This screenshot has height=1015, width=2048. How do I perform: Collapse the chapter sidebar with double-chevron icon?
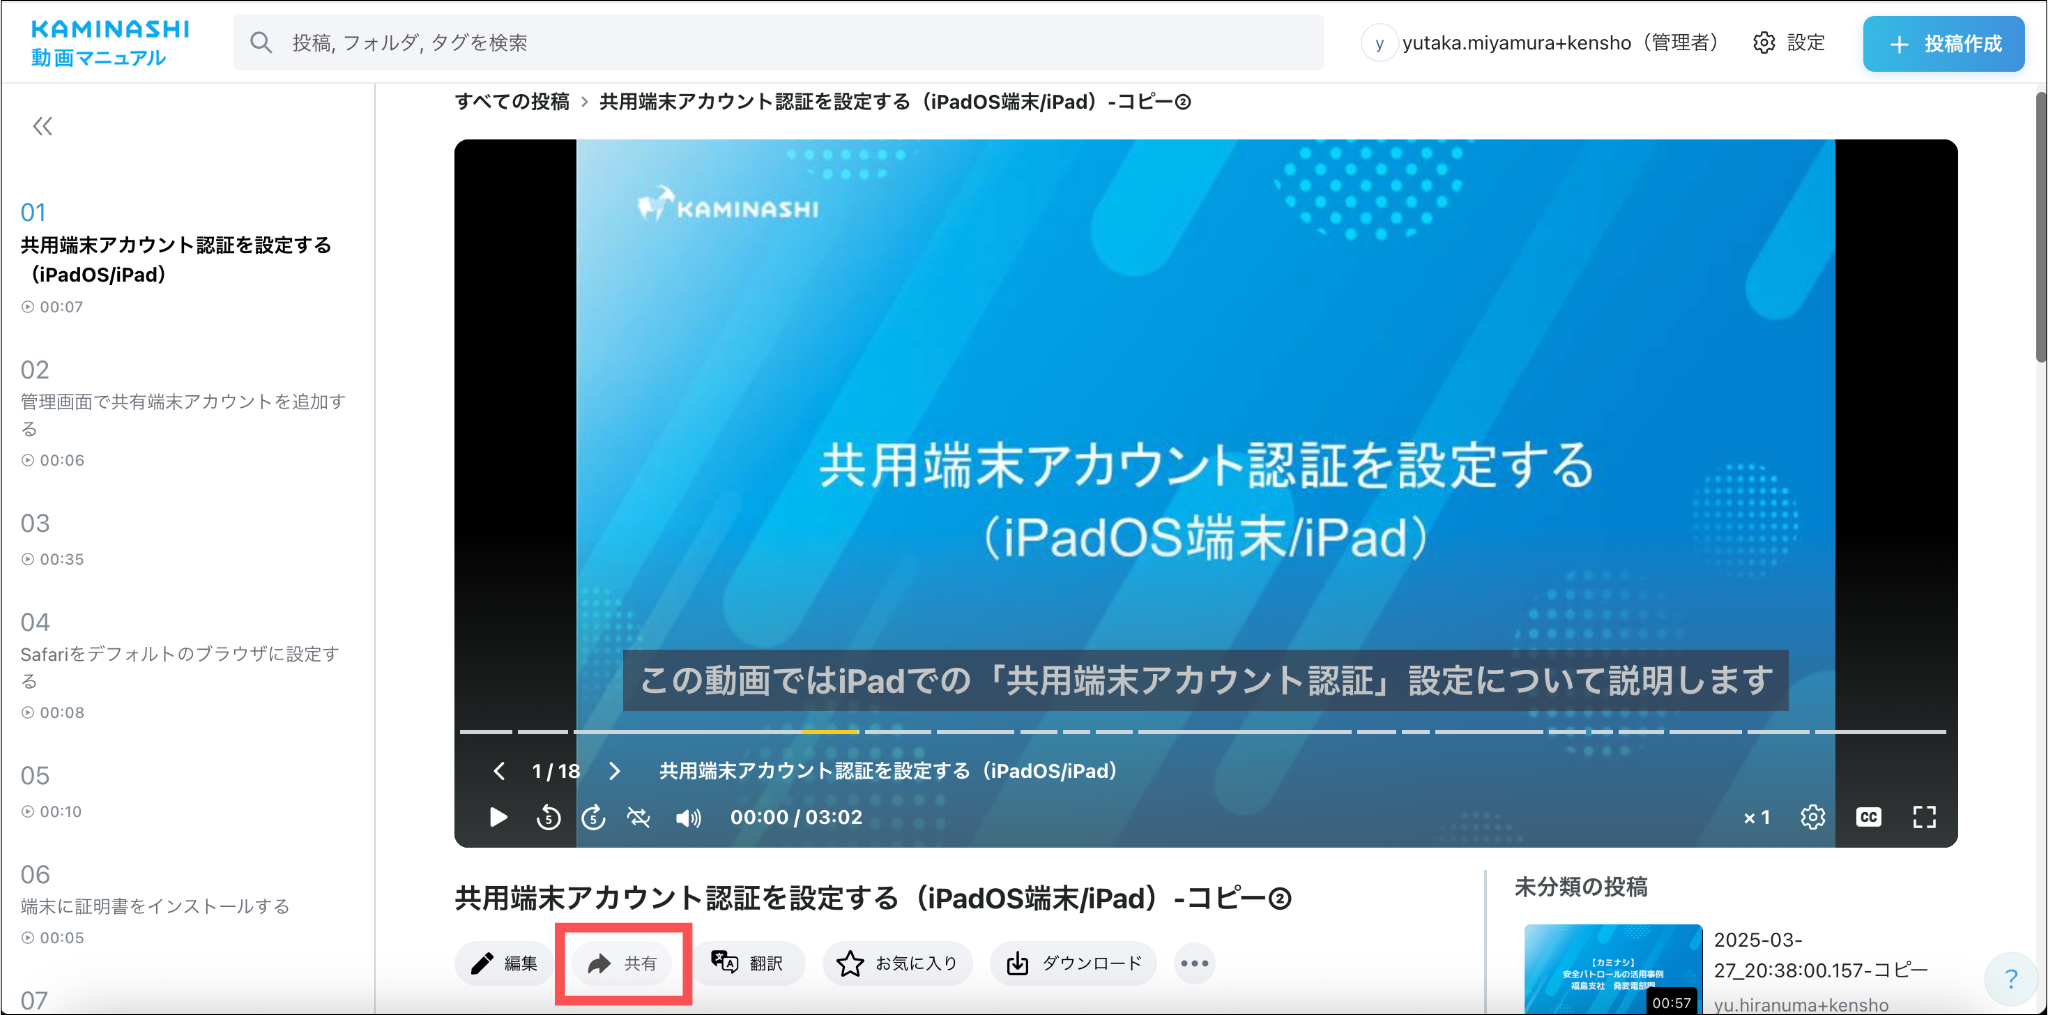[x=42, y=126]
